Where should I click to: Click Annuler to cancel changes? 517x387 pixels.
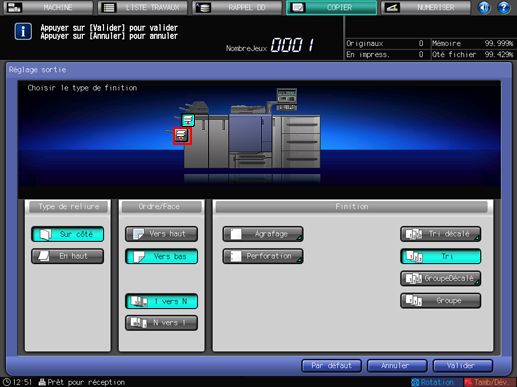397,366
